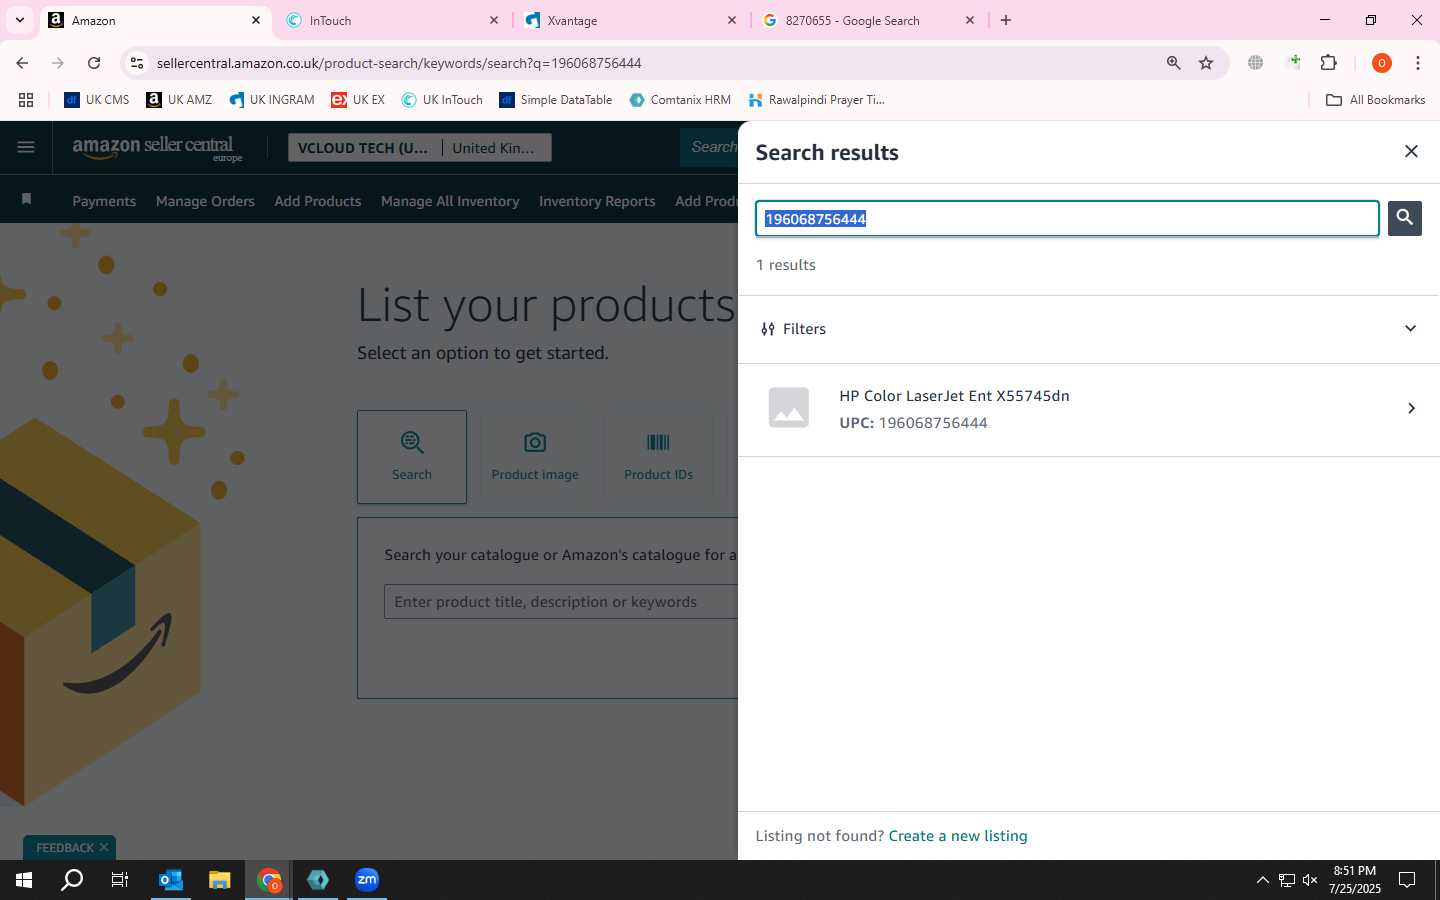The width and height of the screenshot is (1440, 900).
Task: Click the bookmark flag icon in nav bar
Action: [27, 199]
